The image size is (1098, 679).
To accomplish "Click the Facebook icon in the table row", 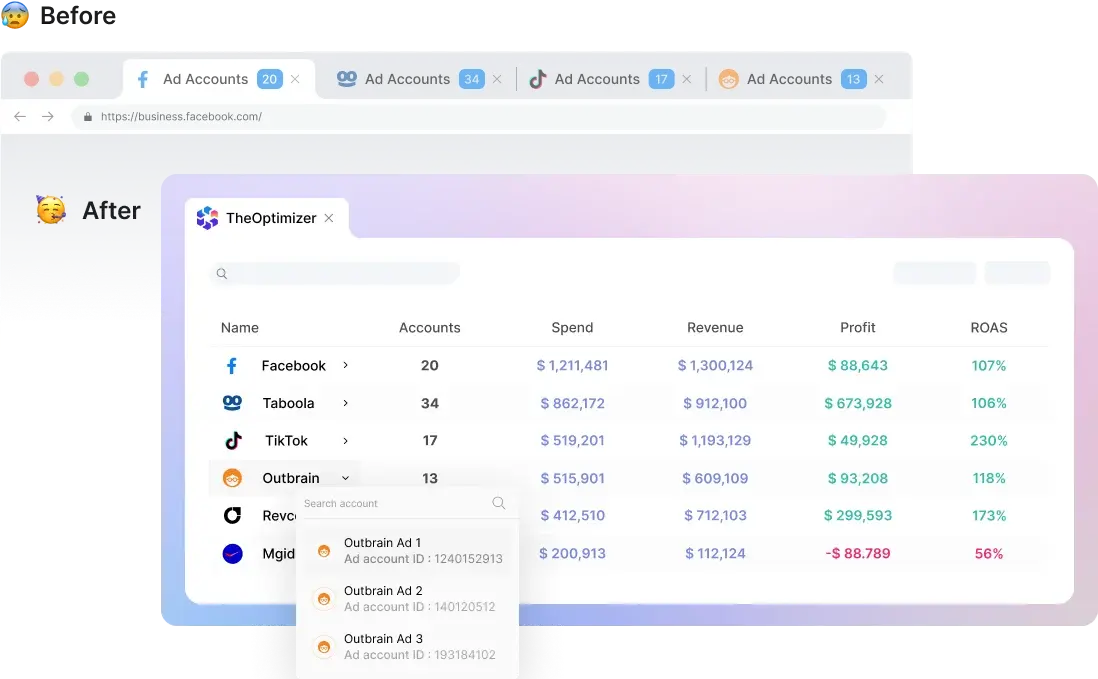I will pyautogui.click(x=232, y=365).
